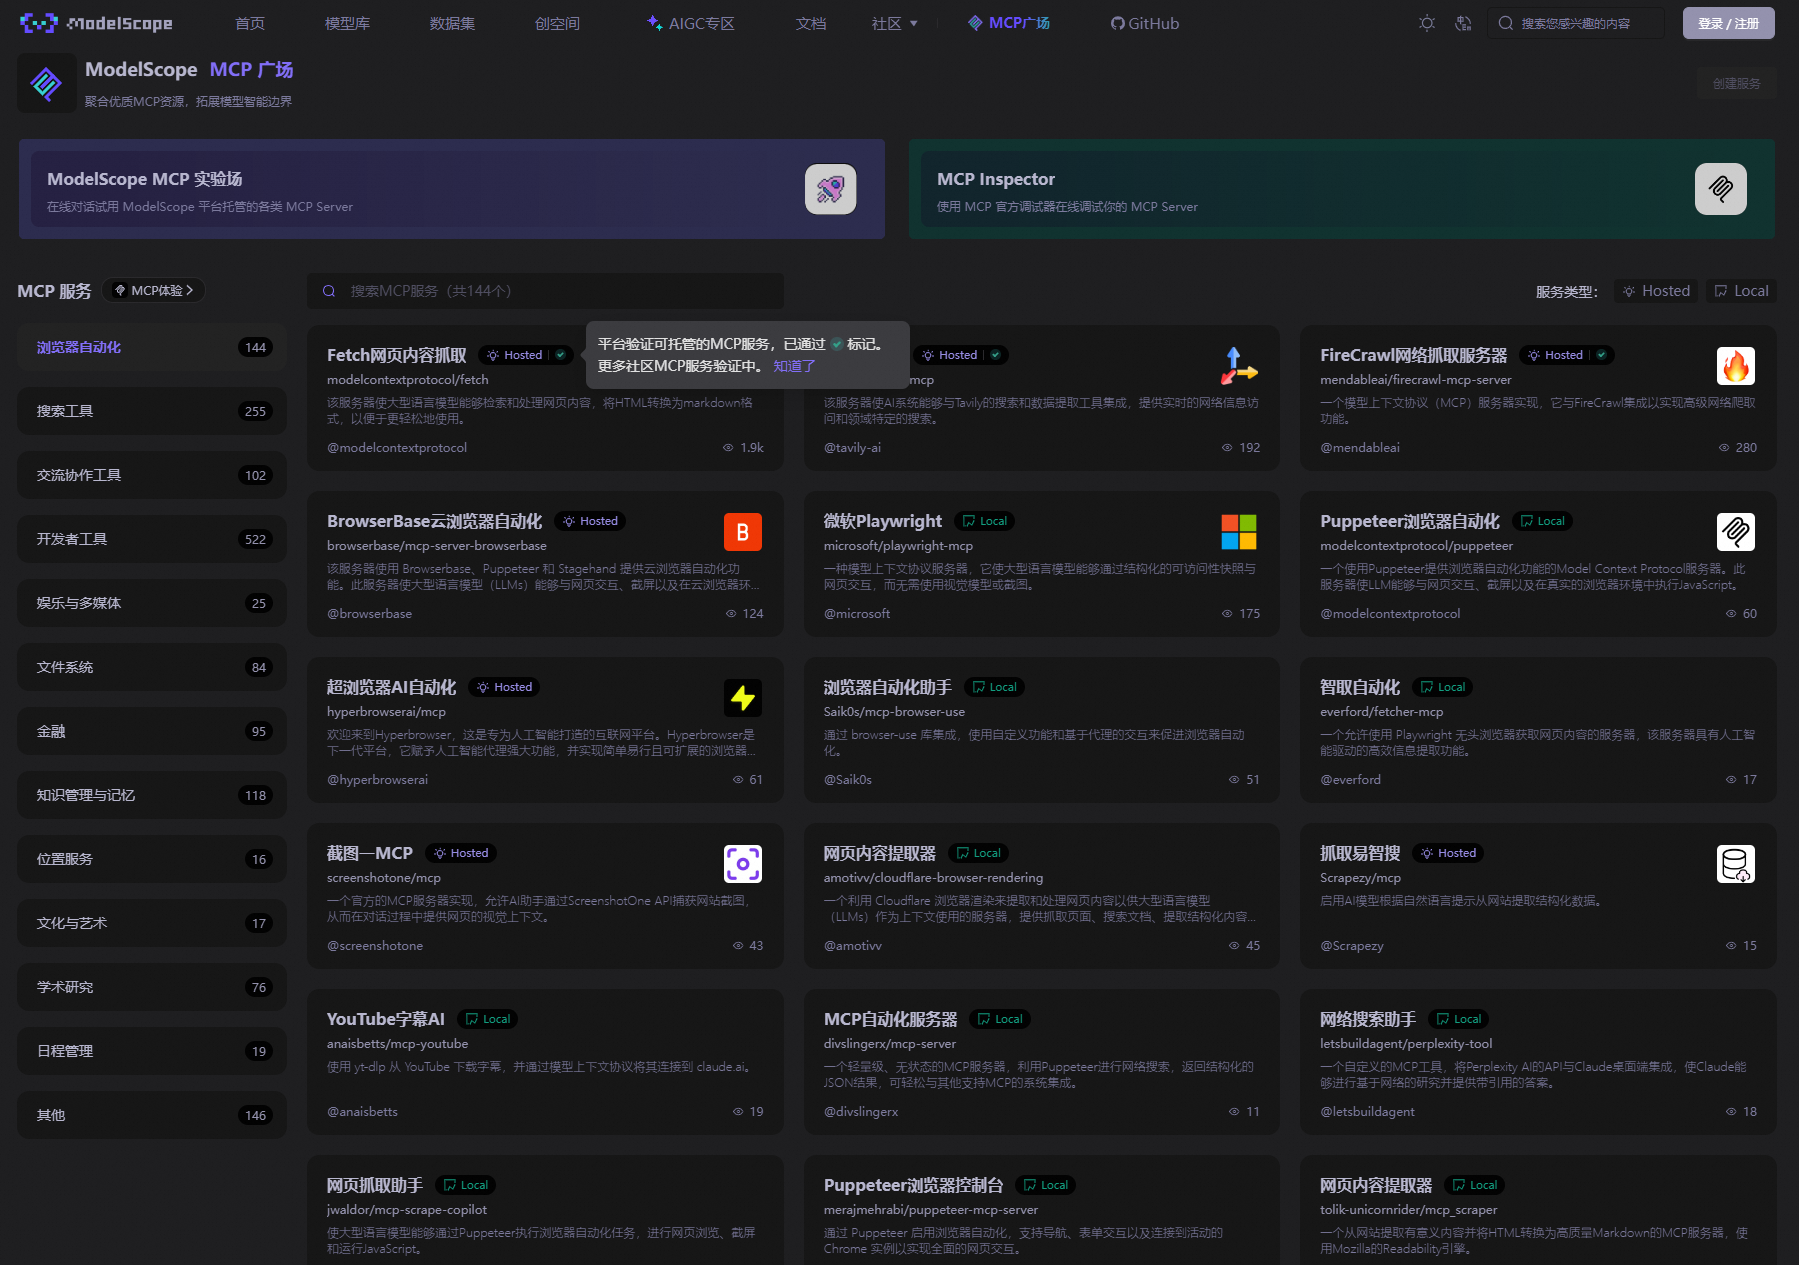
Task: Select the 开发者工具 category
Action: [x=152, y=539]
